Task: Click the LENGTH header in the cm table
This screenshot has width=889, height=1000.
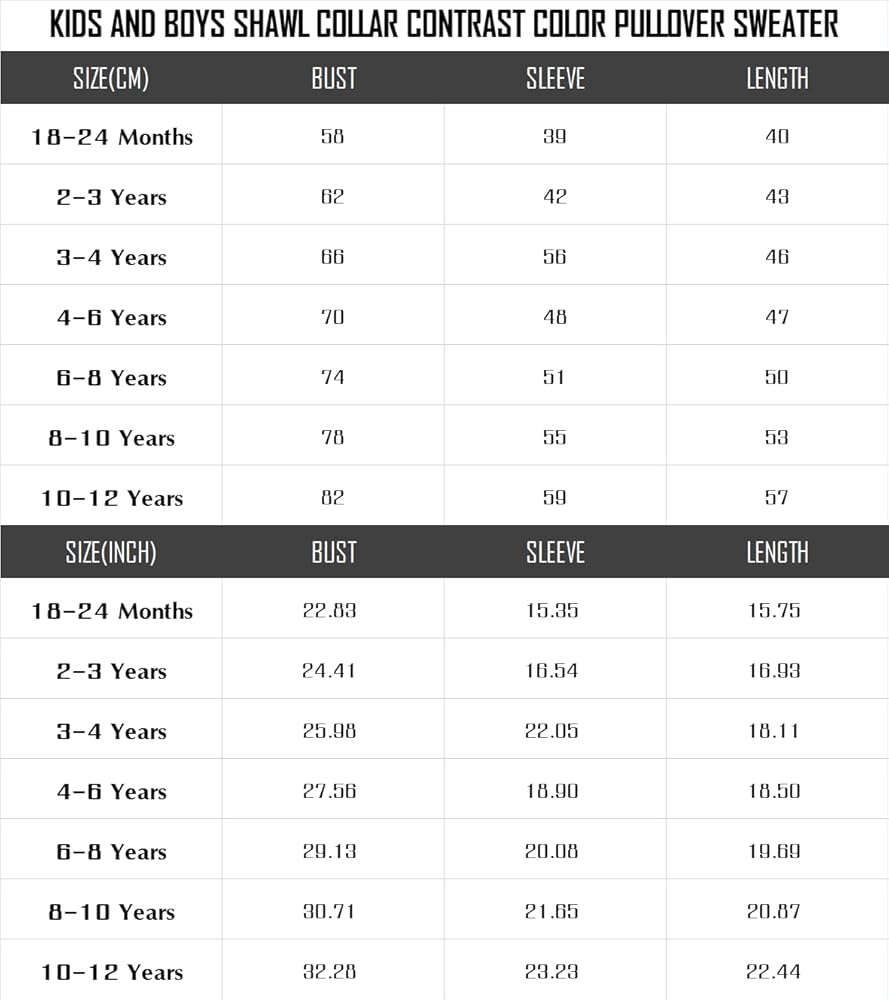Action: (777, 78)
